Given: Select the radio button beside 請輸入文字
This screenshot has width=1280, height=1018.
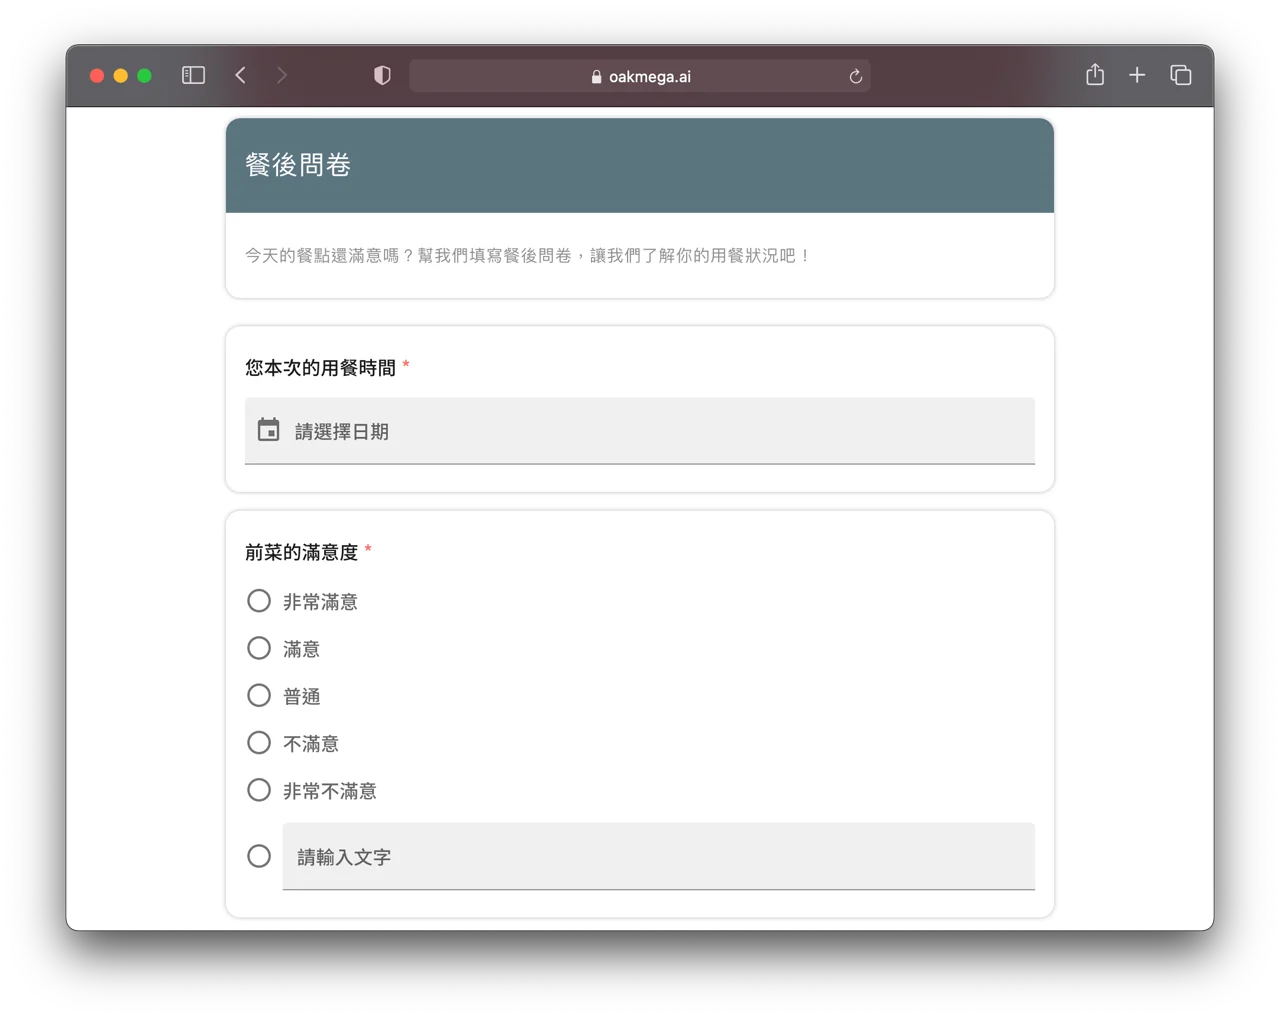Looking at the screenshot, I should pyautogui.click(x=259, y=856).
